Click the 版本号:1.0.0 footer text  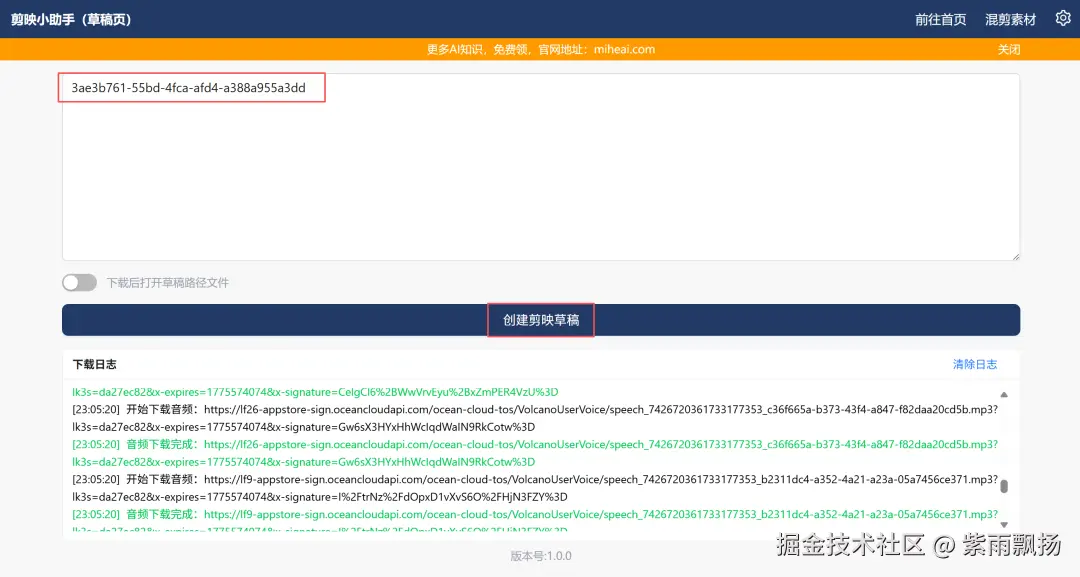click(541, 556)
